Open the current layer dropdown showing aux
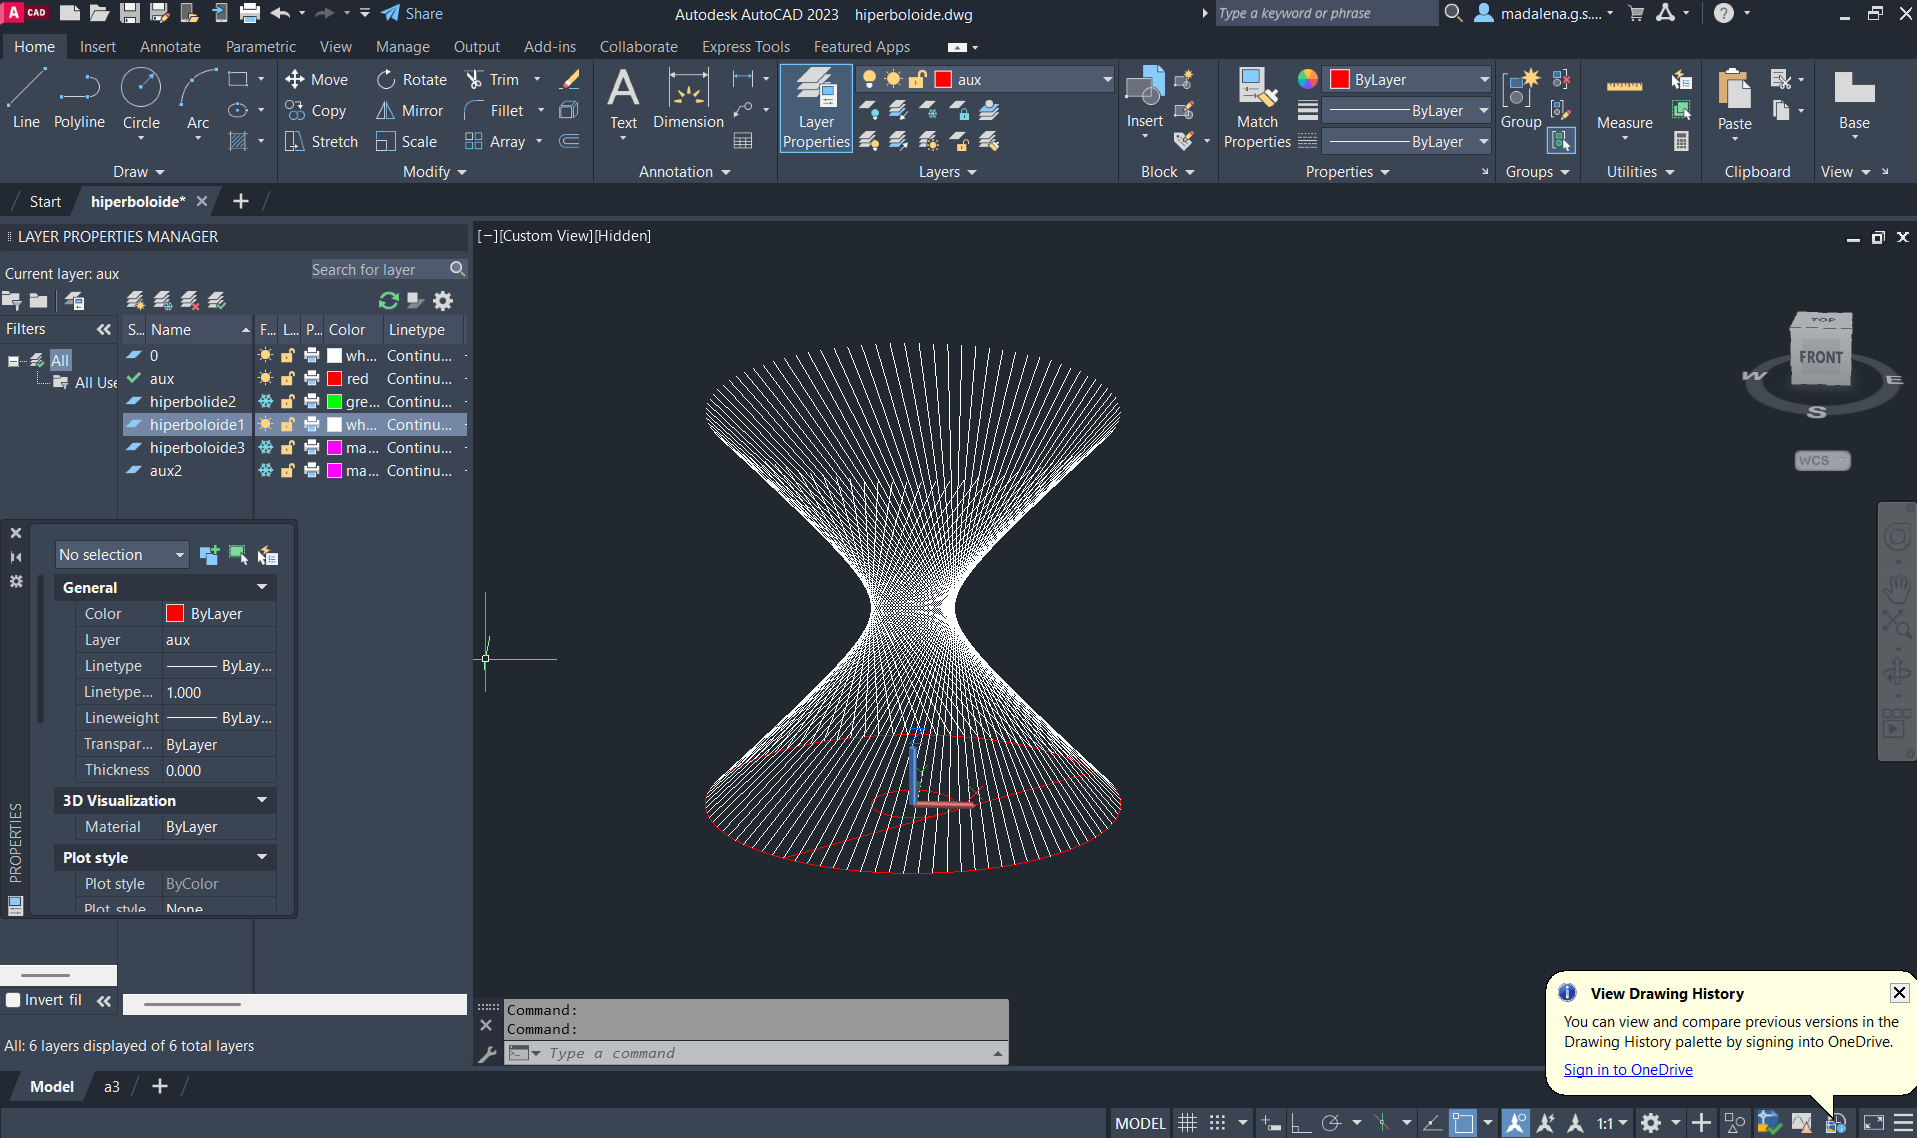Image resolution: width=1917 pixels, height=1138 pixels. tap(1030, 80)
